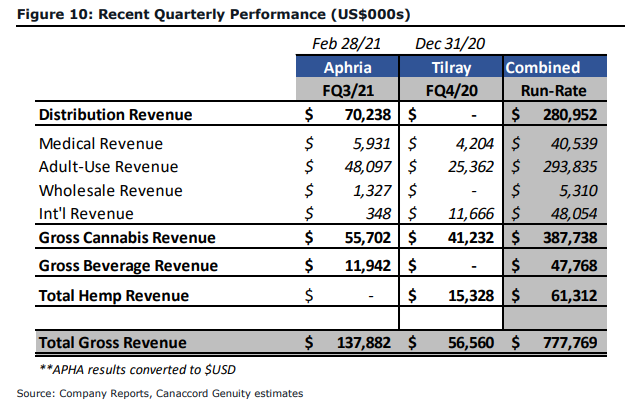The width and height of the screenshot is (629, 416).
Task: Select the combined total gross value 777,769
Action: coord(570,343)
